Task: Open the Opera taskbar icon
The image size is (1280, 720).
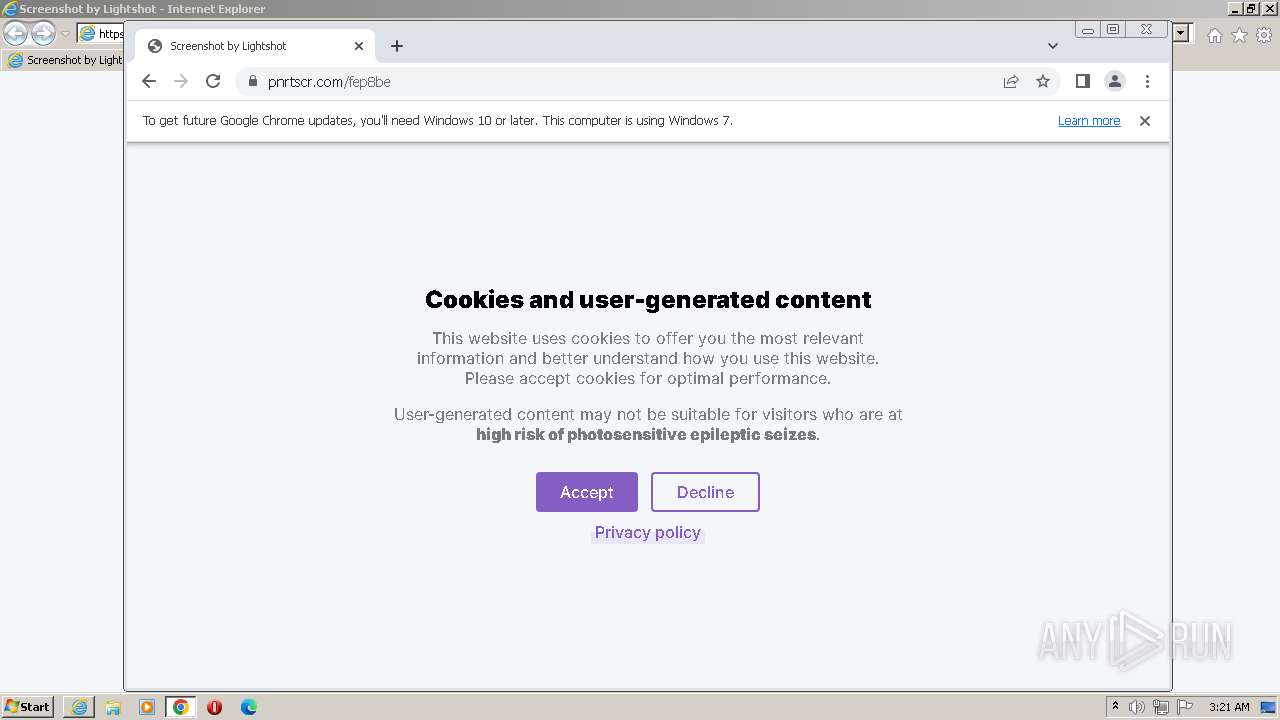Action: (x=214, y=707)
